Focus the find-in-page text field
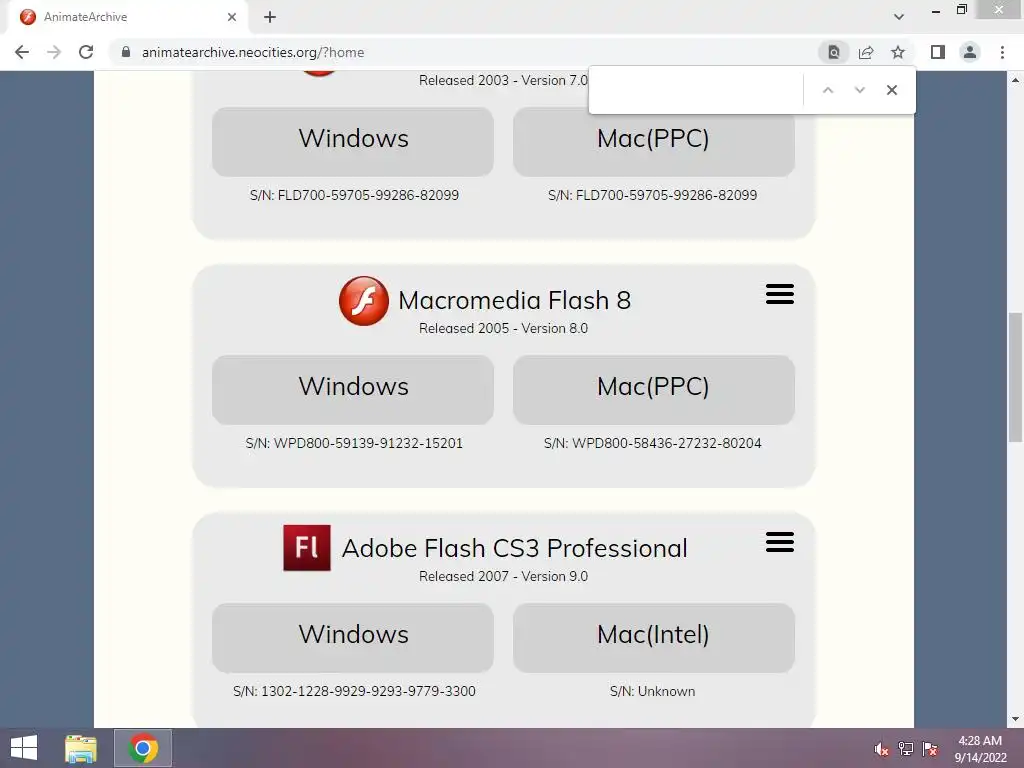Image resolution: width=1024 pixels, height=768 pixels. pos(696,90)
